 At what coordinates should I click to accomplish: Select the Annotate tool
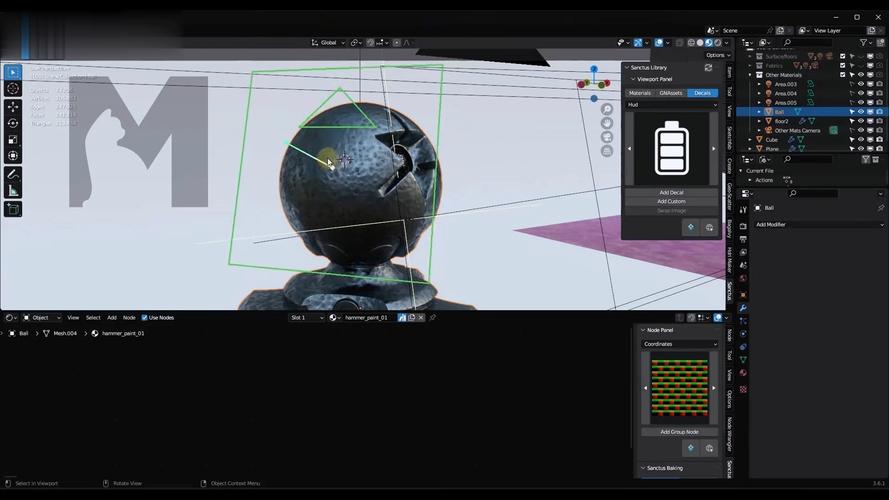point(13,175)
